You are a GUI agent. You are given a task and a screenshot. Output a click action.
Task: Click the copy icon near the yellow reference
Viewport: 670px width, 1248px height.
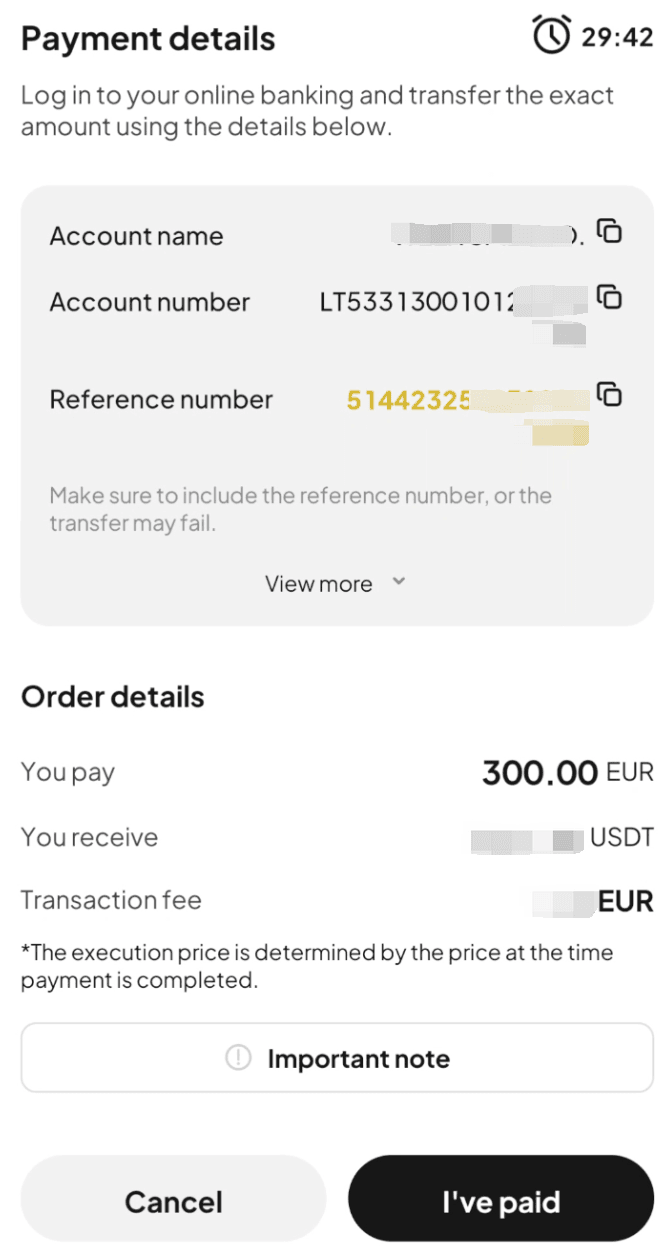tap(611, 393)
